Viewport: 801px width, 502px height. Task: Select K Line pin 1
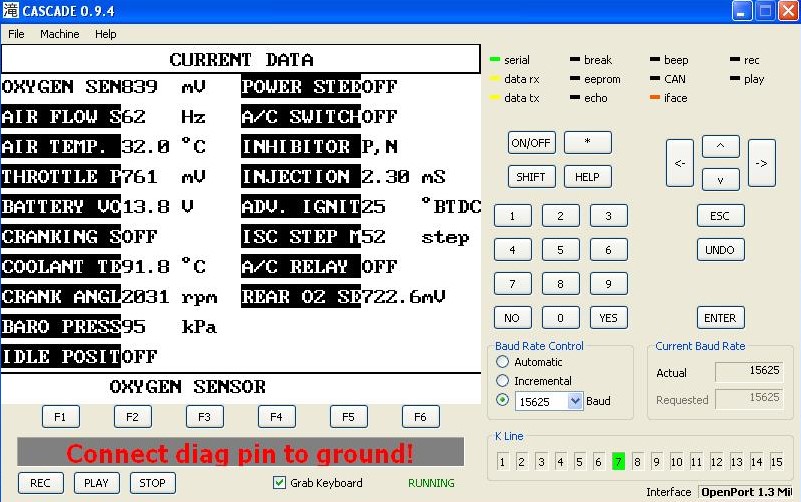(x=502, y=462)
